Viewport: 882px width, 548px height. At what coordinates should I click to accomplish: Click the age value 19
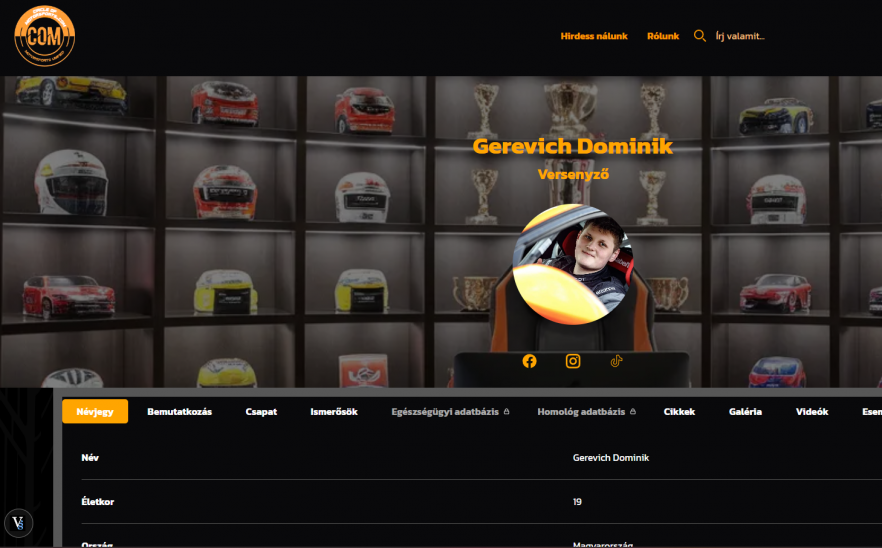point(577,501)
